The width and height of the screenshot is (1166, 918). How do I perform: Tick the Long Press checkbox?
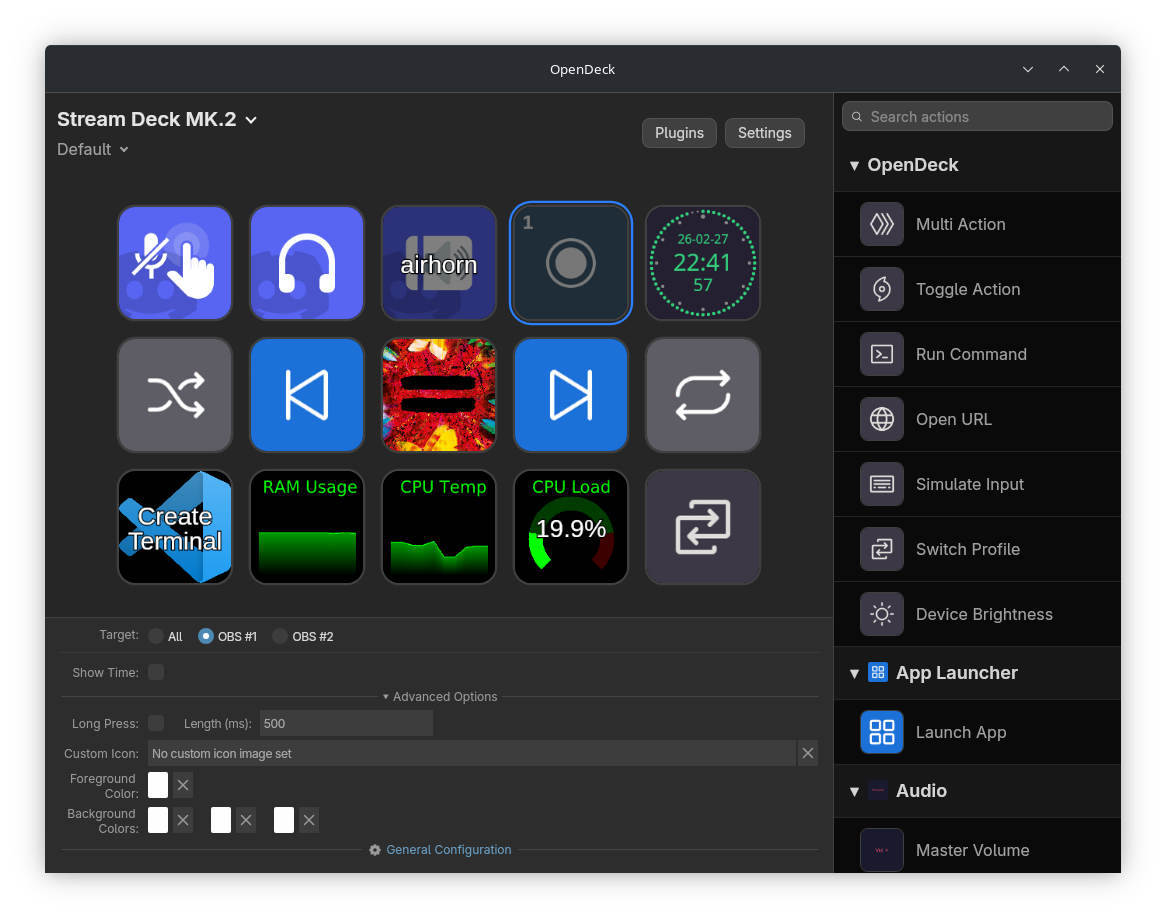[156, 723]
